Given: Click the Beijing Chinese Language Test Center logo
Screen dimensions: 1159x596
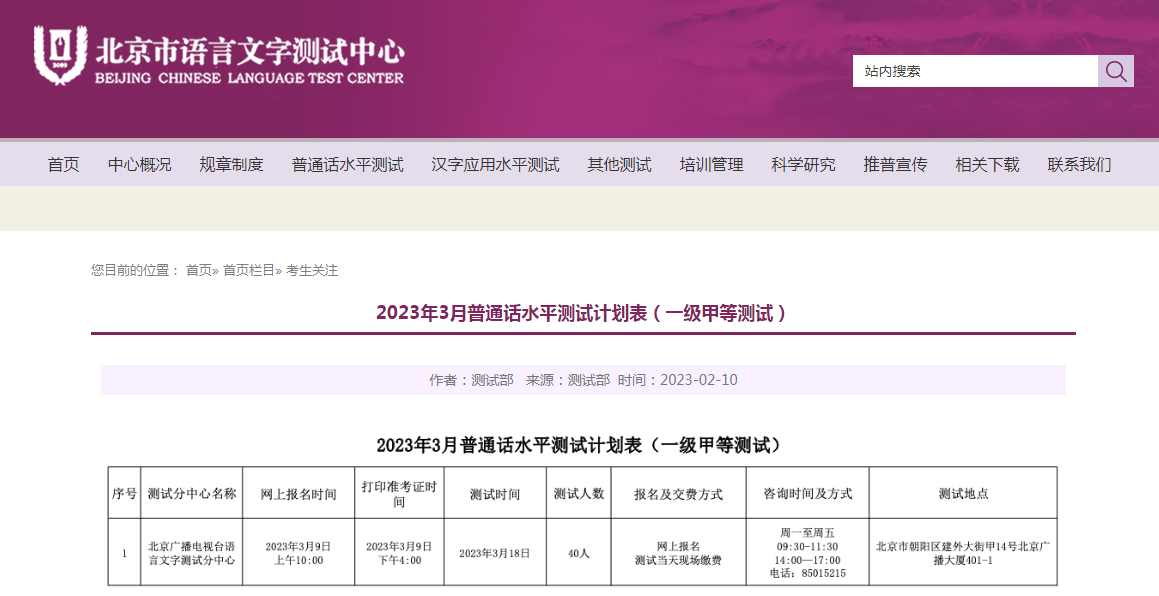Looking at the screenshot, I should click(219, 57).
